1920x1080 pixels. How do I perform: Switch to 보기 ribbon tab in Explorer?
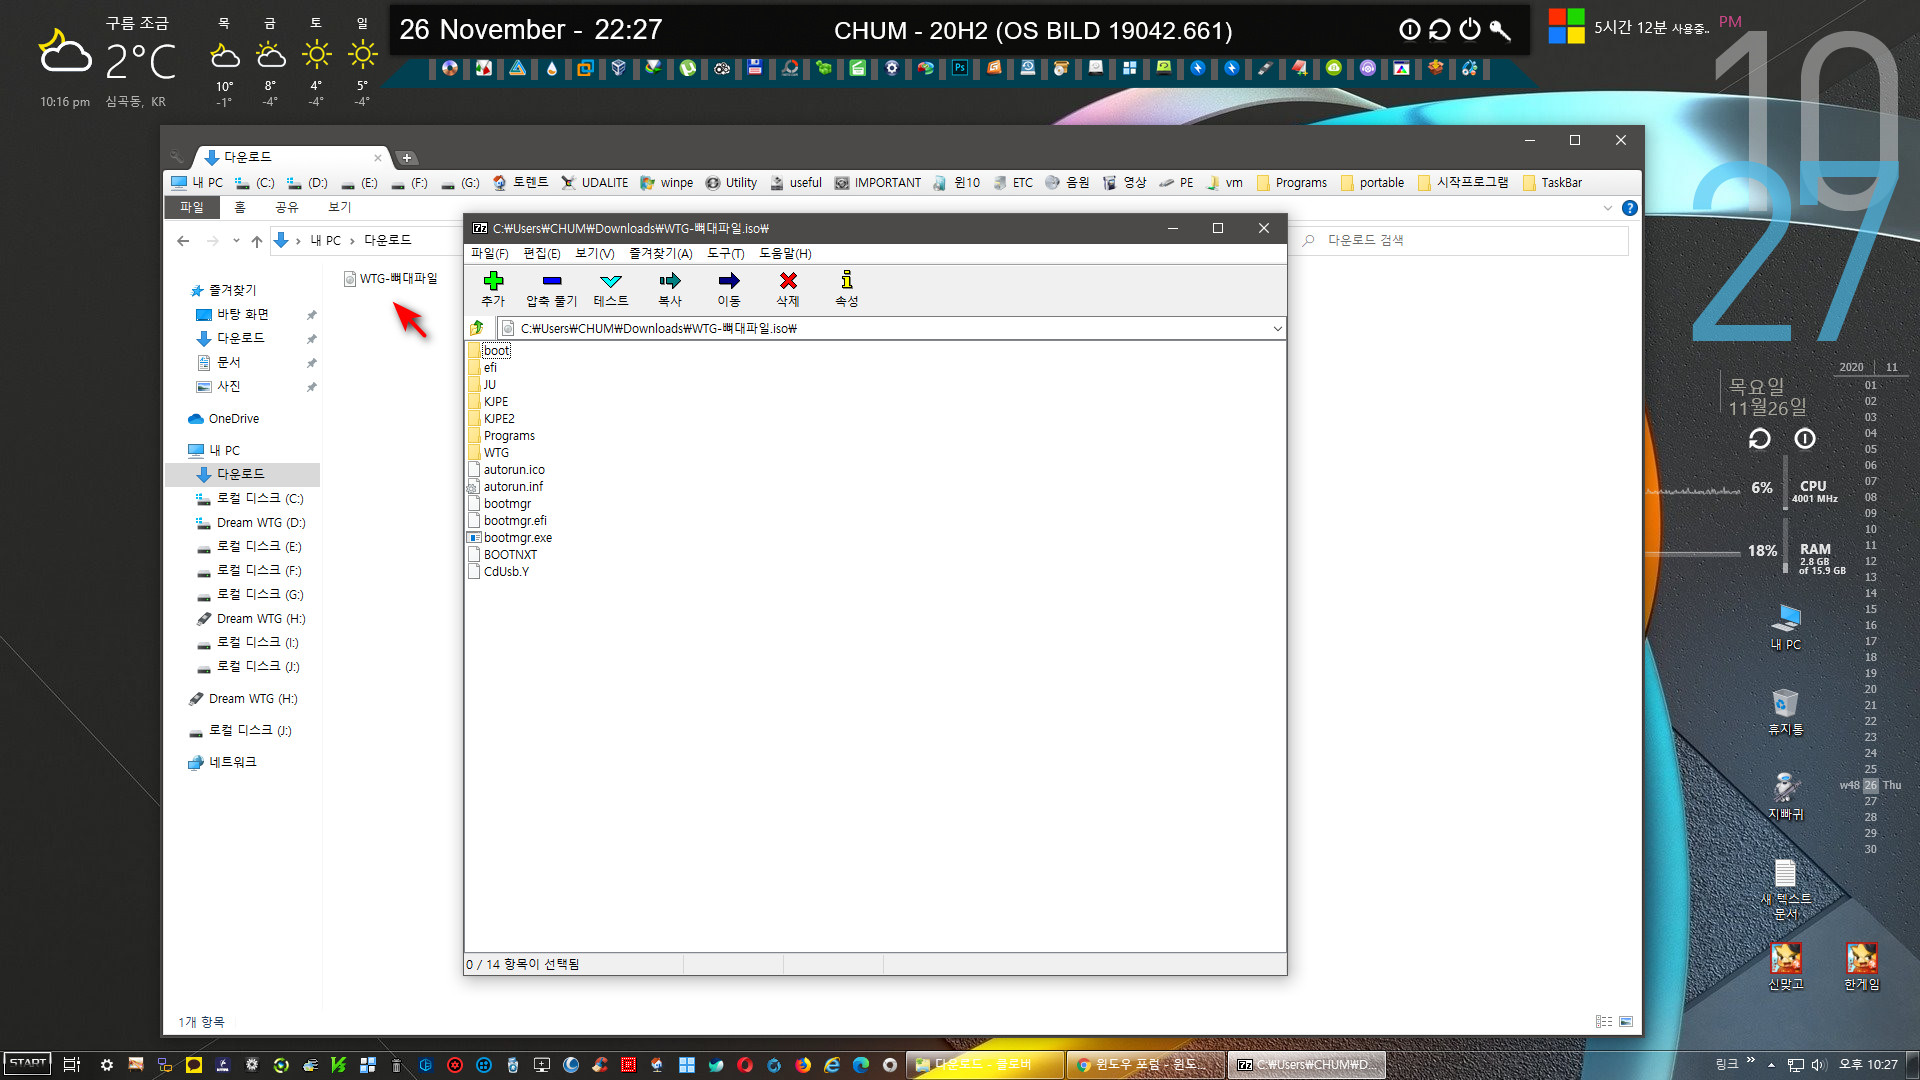(340, 207)
